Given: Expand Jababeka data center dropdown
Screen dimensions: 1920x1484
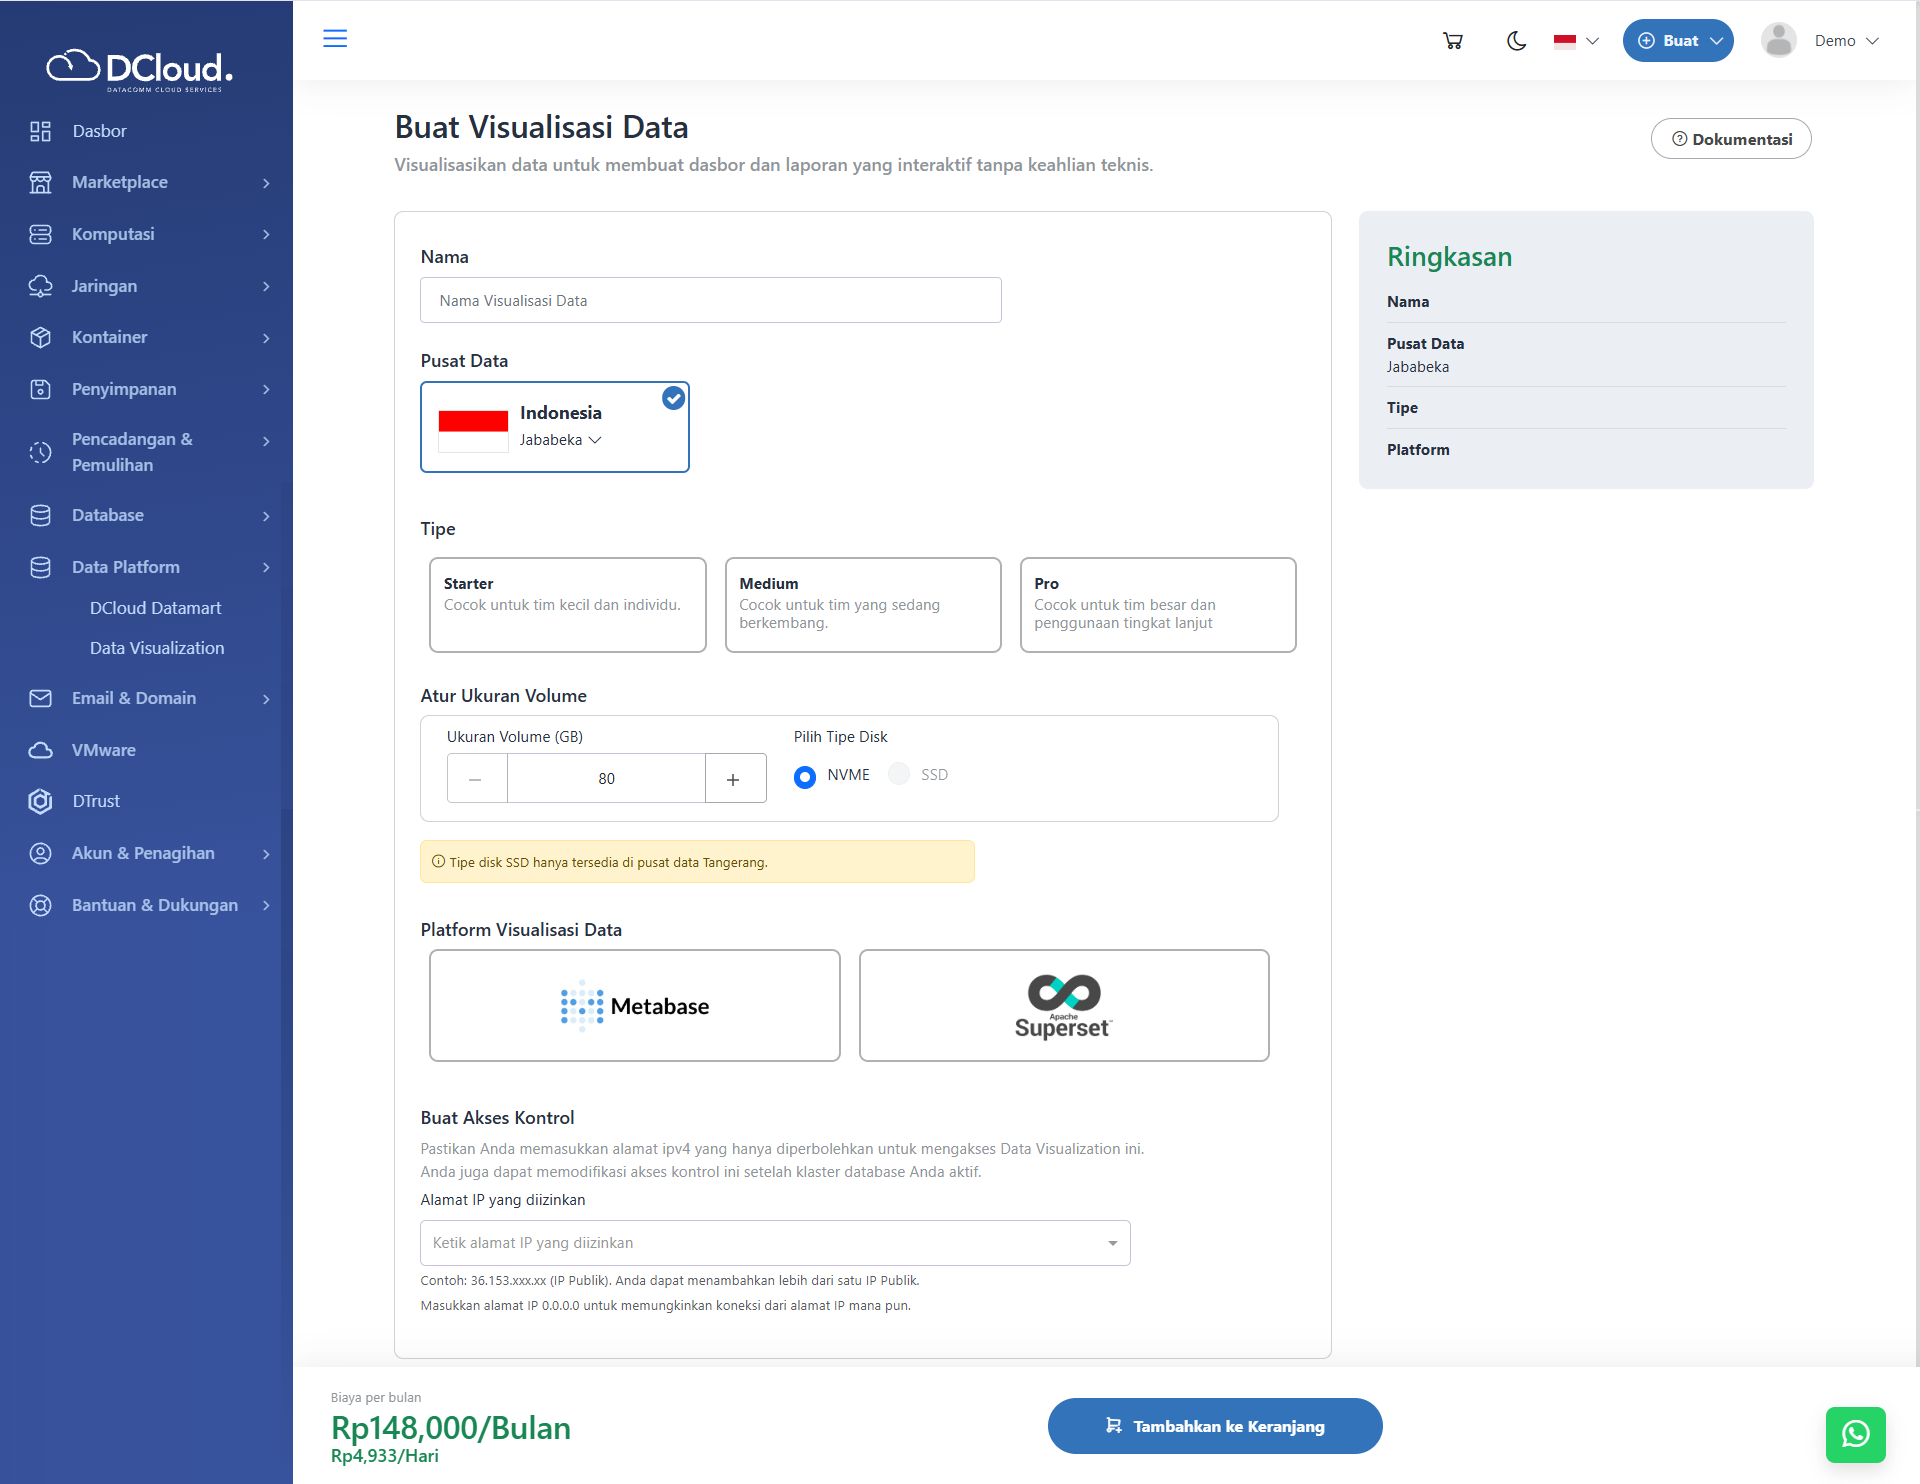Looking at the screenshot, I should (560, 440).
